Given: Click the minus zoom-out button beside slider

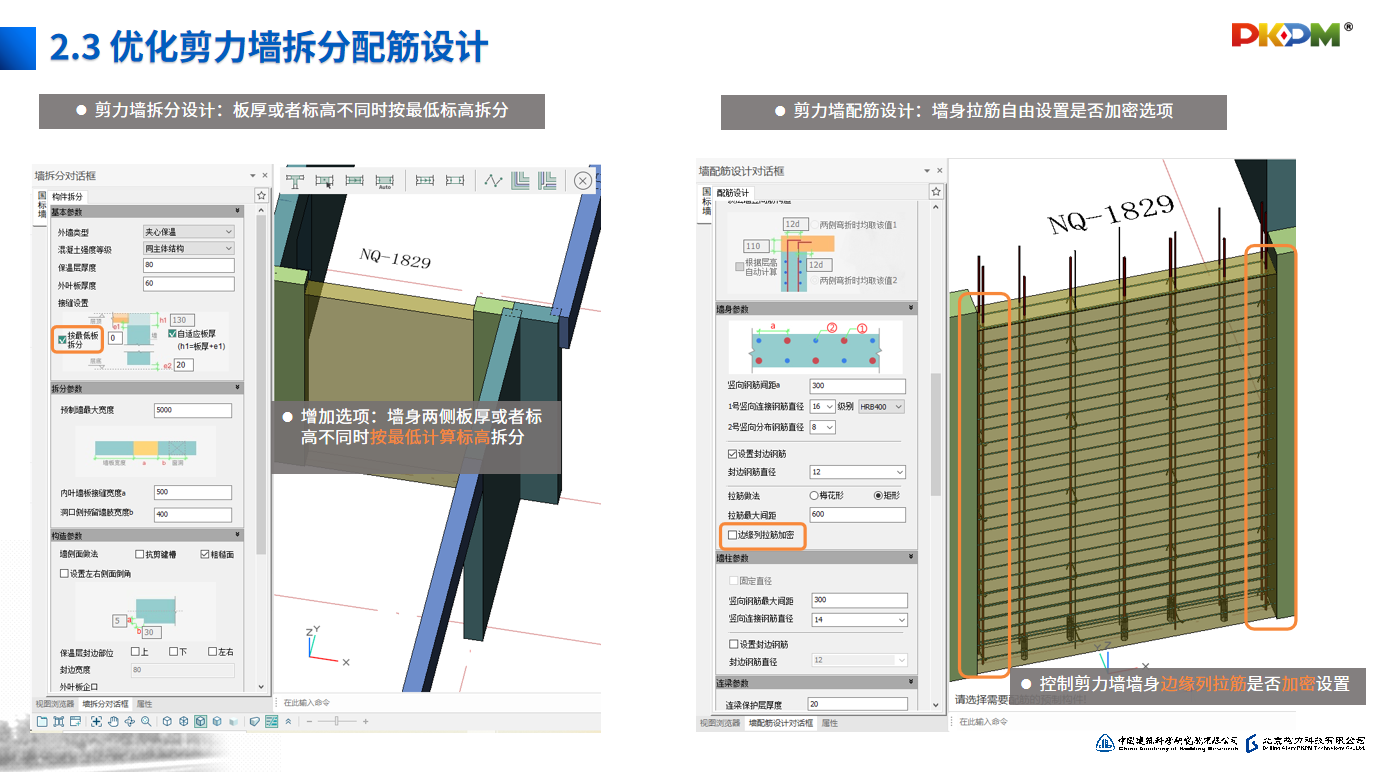Looking at the screenshot, I should pos(309,721).
